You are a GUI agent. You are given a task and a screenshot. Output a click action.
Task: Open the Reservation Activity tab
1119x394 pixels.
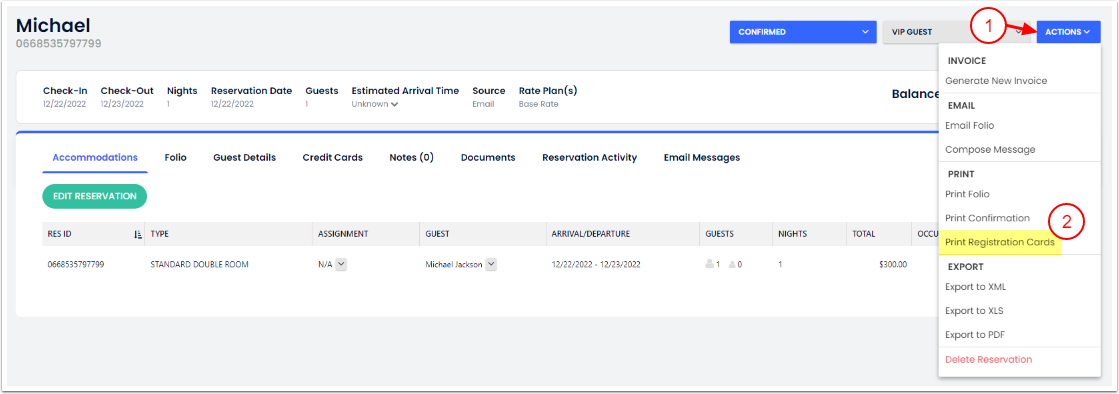(589, 158)
